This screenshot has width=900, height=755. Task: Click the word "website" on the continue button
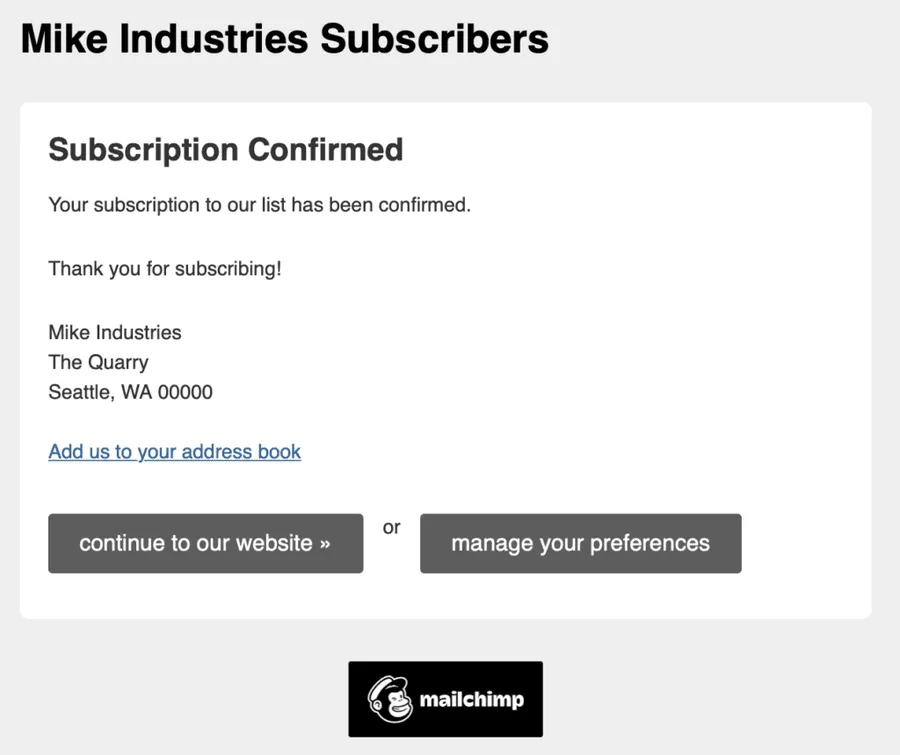coord(275,544)
